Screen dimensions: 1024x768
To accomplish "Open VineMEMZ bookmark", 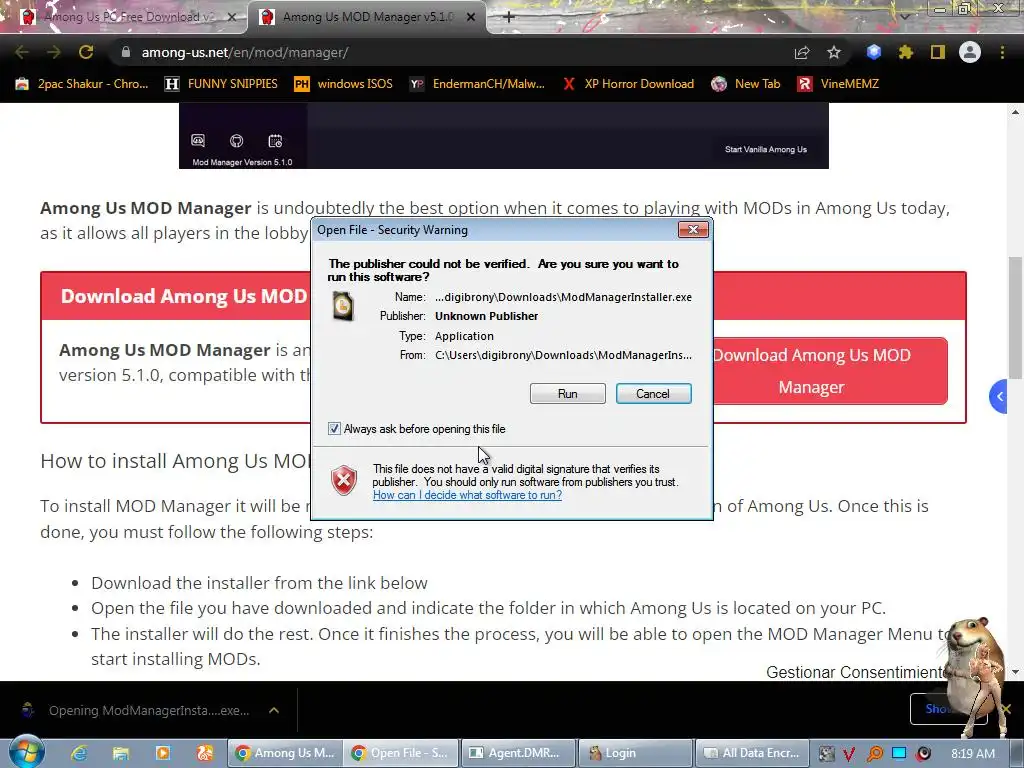I will tap(838, 84).
